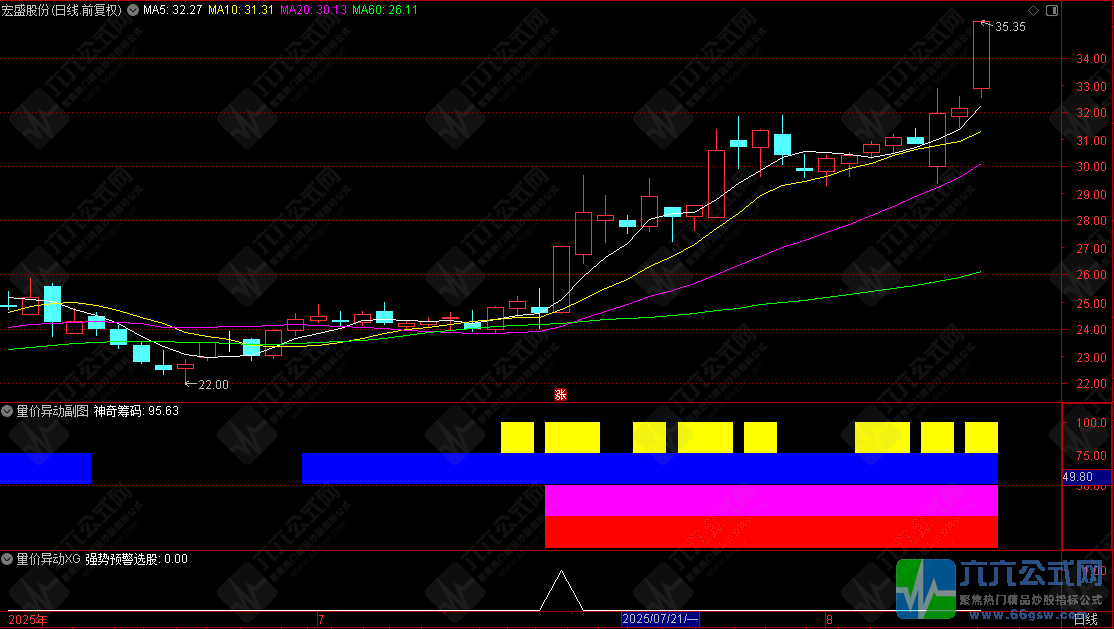Open the dropdown arrow beside 宏盛股份 title
This screenshot has height=629, width=1114.
[x=133, y=10]
